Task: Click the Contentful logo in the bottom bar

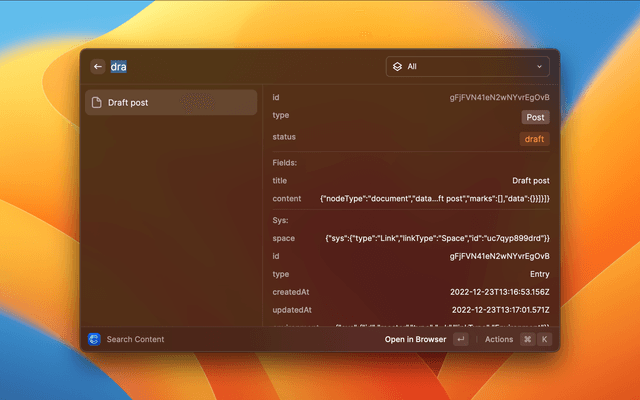Action: 94,339
